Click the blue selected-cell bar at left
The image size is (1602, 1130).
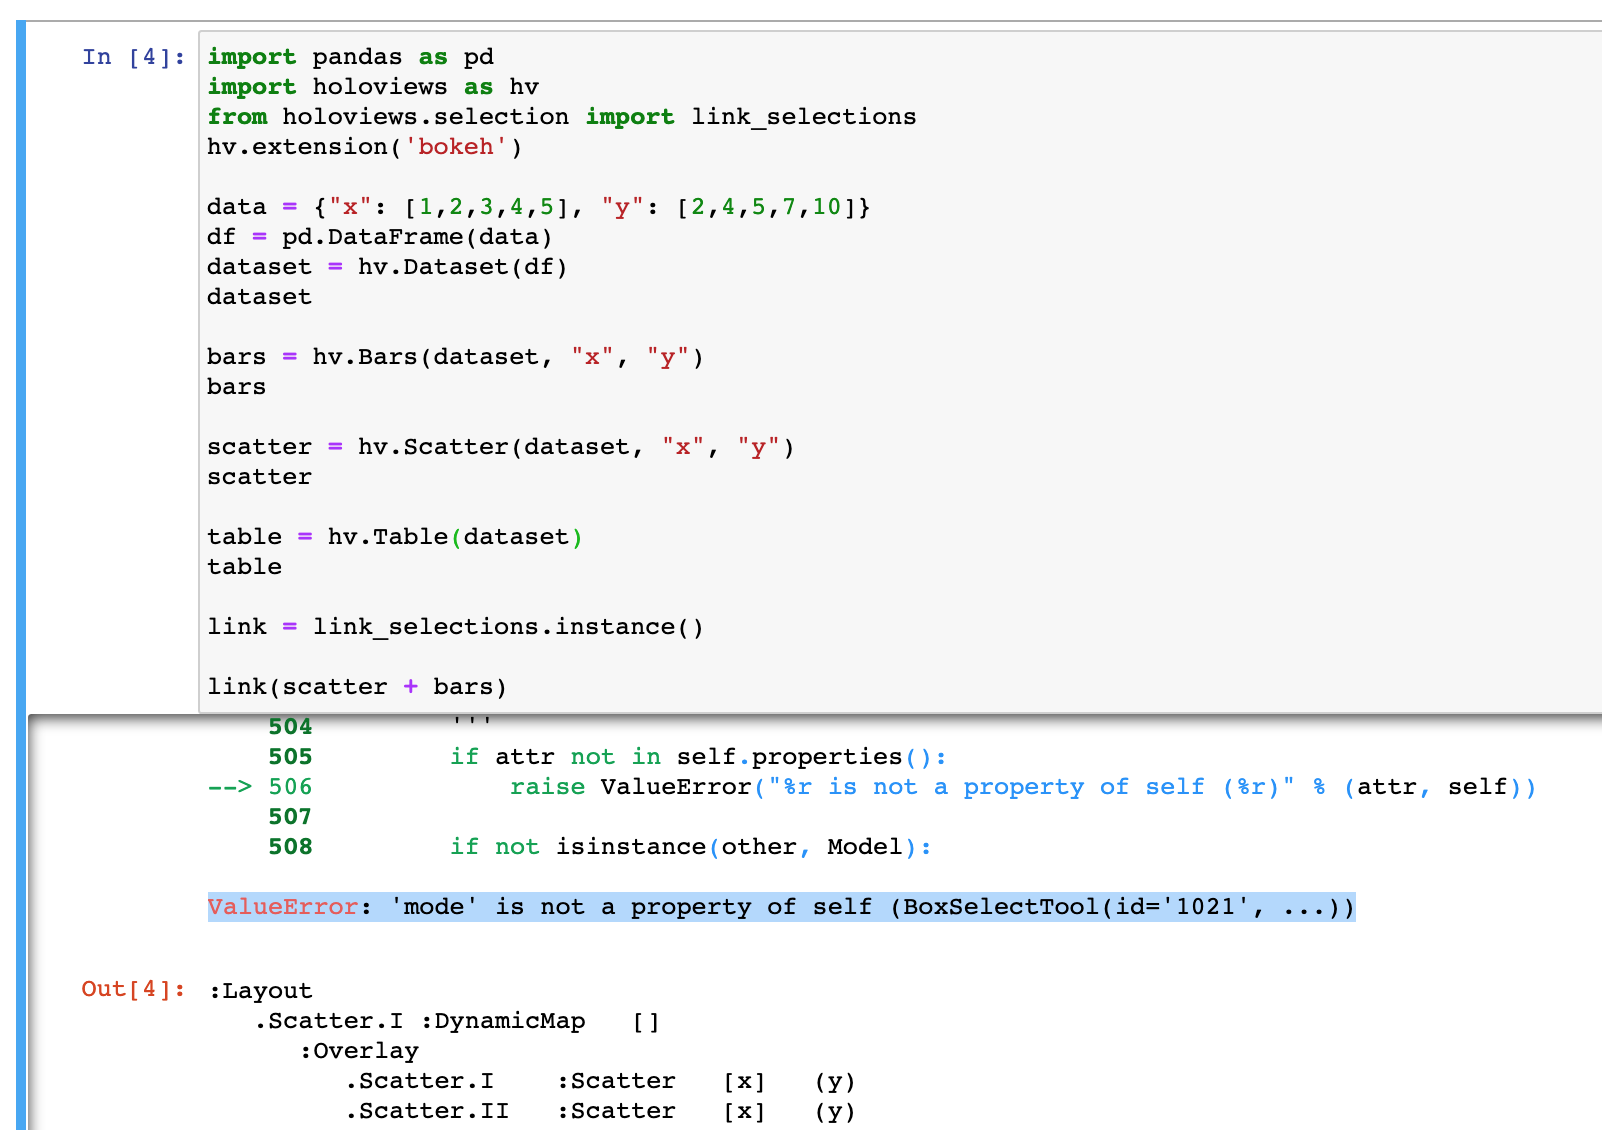pyautogui.click(x=21, y=575)
